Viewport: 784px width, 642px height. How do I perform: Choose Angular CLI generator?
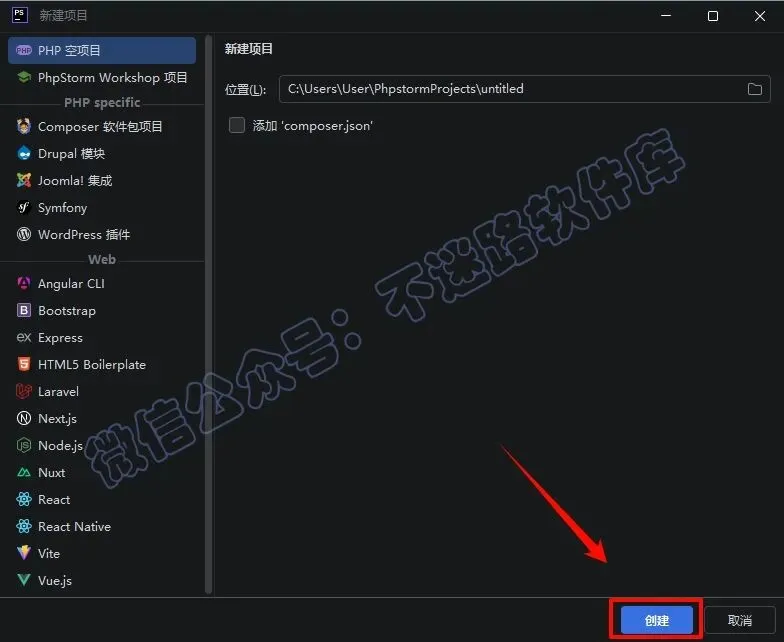[102, 283]
